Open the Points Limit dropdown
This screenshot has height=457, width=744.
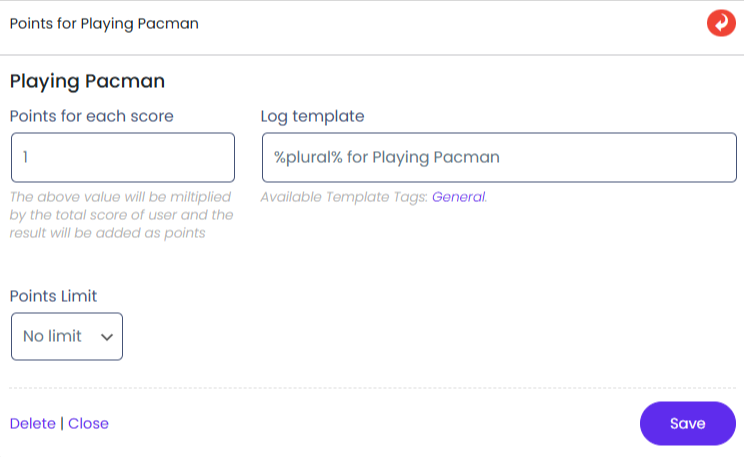66,336
